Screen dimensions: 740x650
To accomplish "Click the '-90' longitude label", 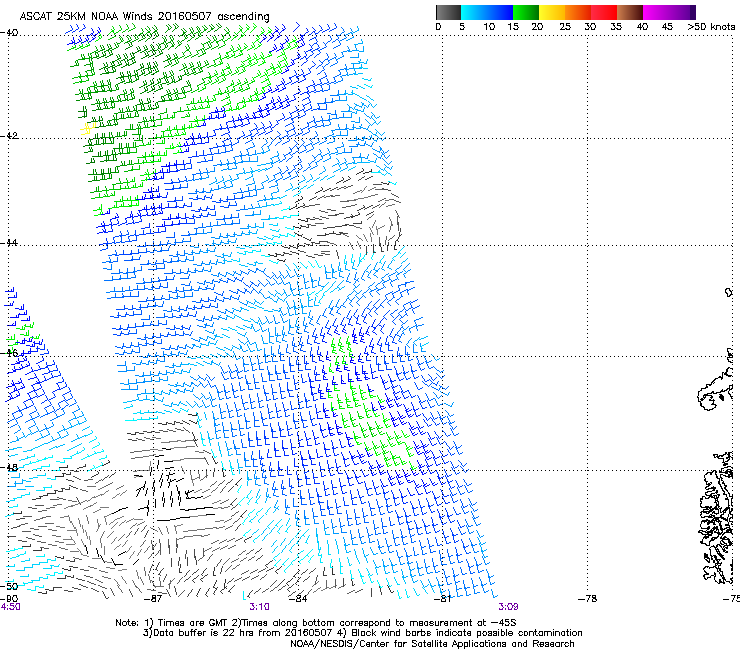I will (x=9, y=599).
